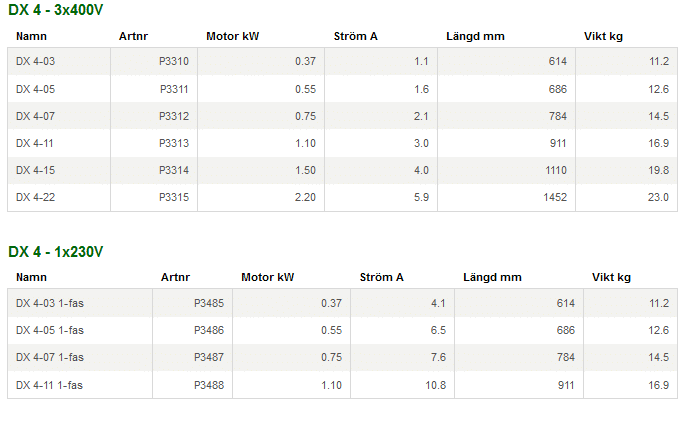The height and width of the screenshot is (432, 691).
Task: Click the "DX 4-11 1-fas" product name
Action: coord(50,384)
